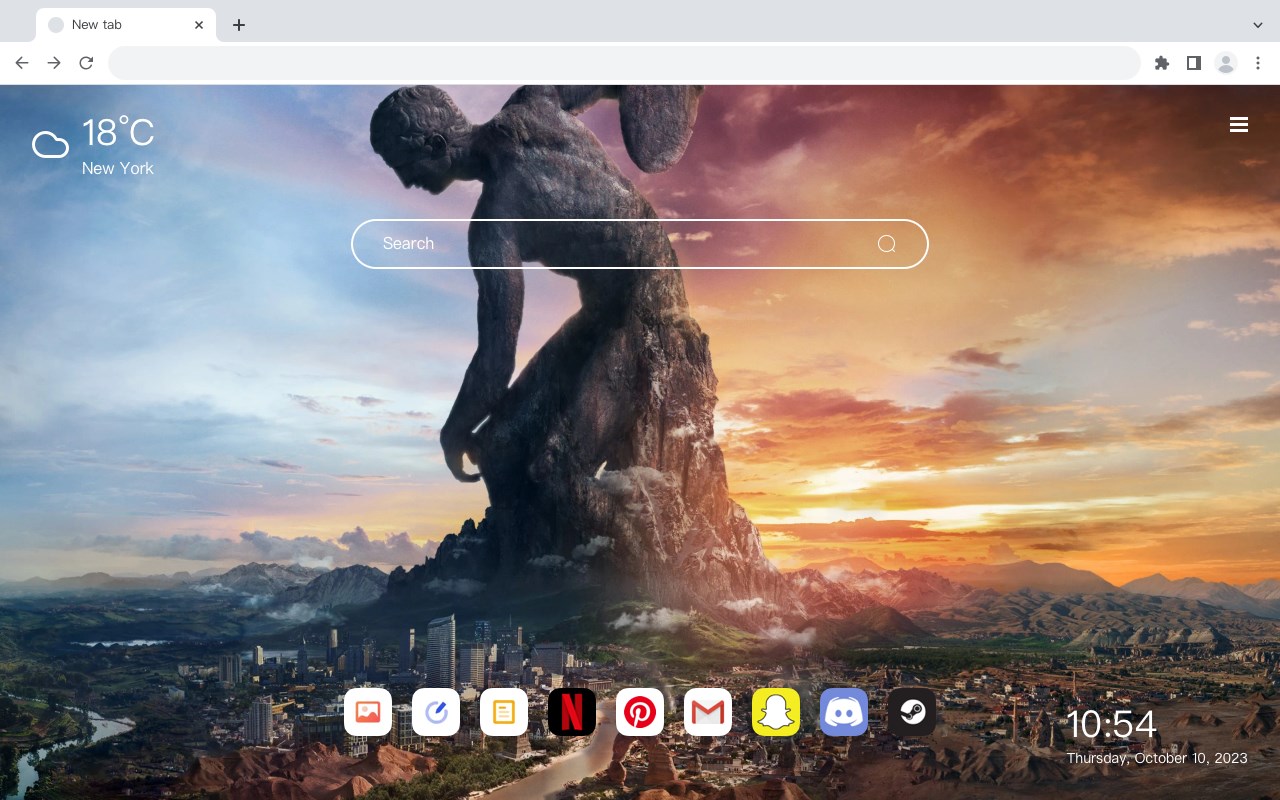The width and height of the screenshot is (1280, 800).
Task: Open a new tab with plus button
Action: pyautogui.click(x=238, y=25)
